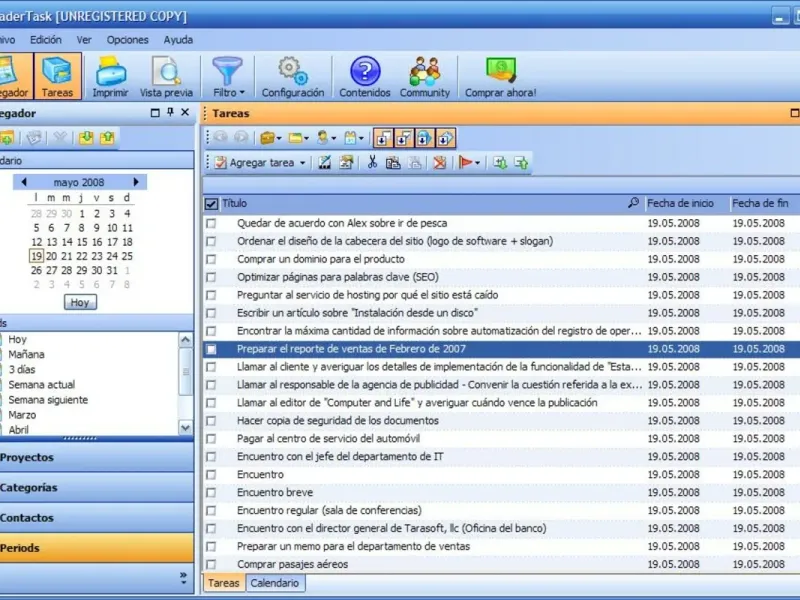This screenshot has height=600, width=800.
Task: Open the Contactos navigator section
Action: pos(96,517)
